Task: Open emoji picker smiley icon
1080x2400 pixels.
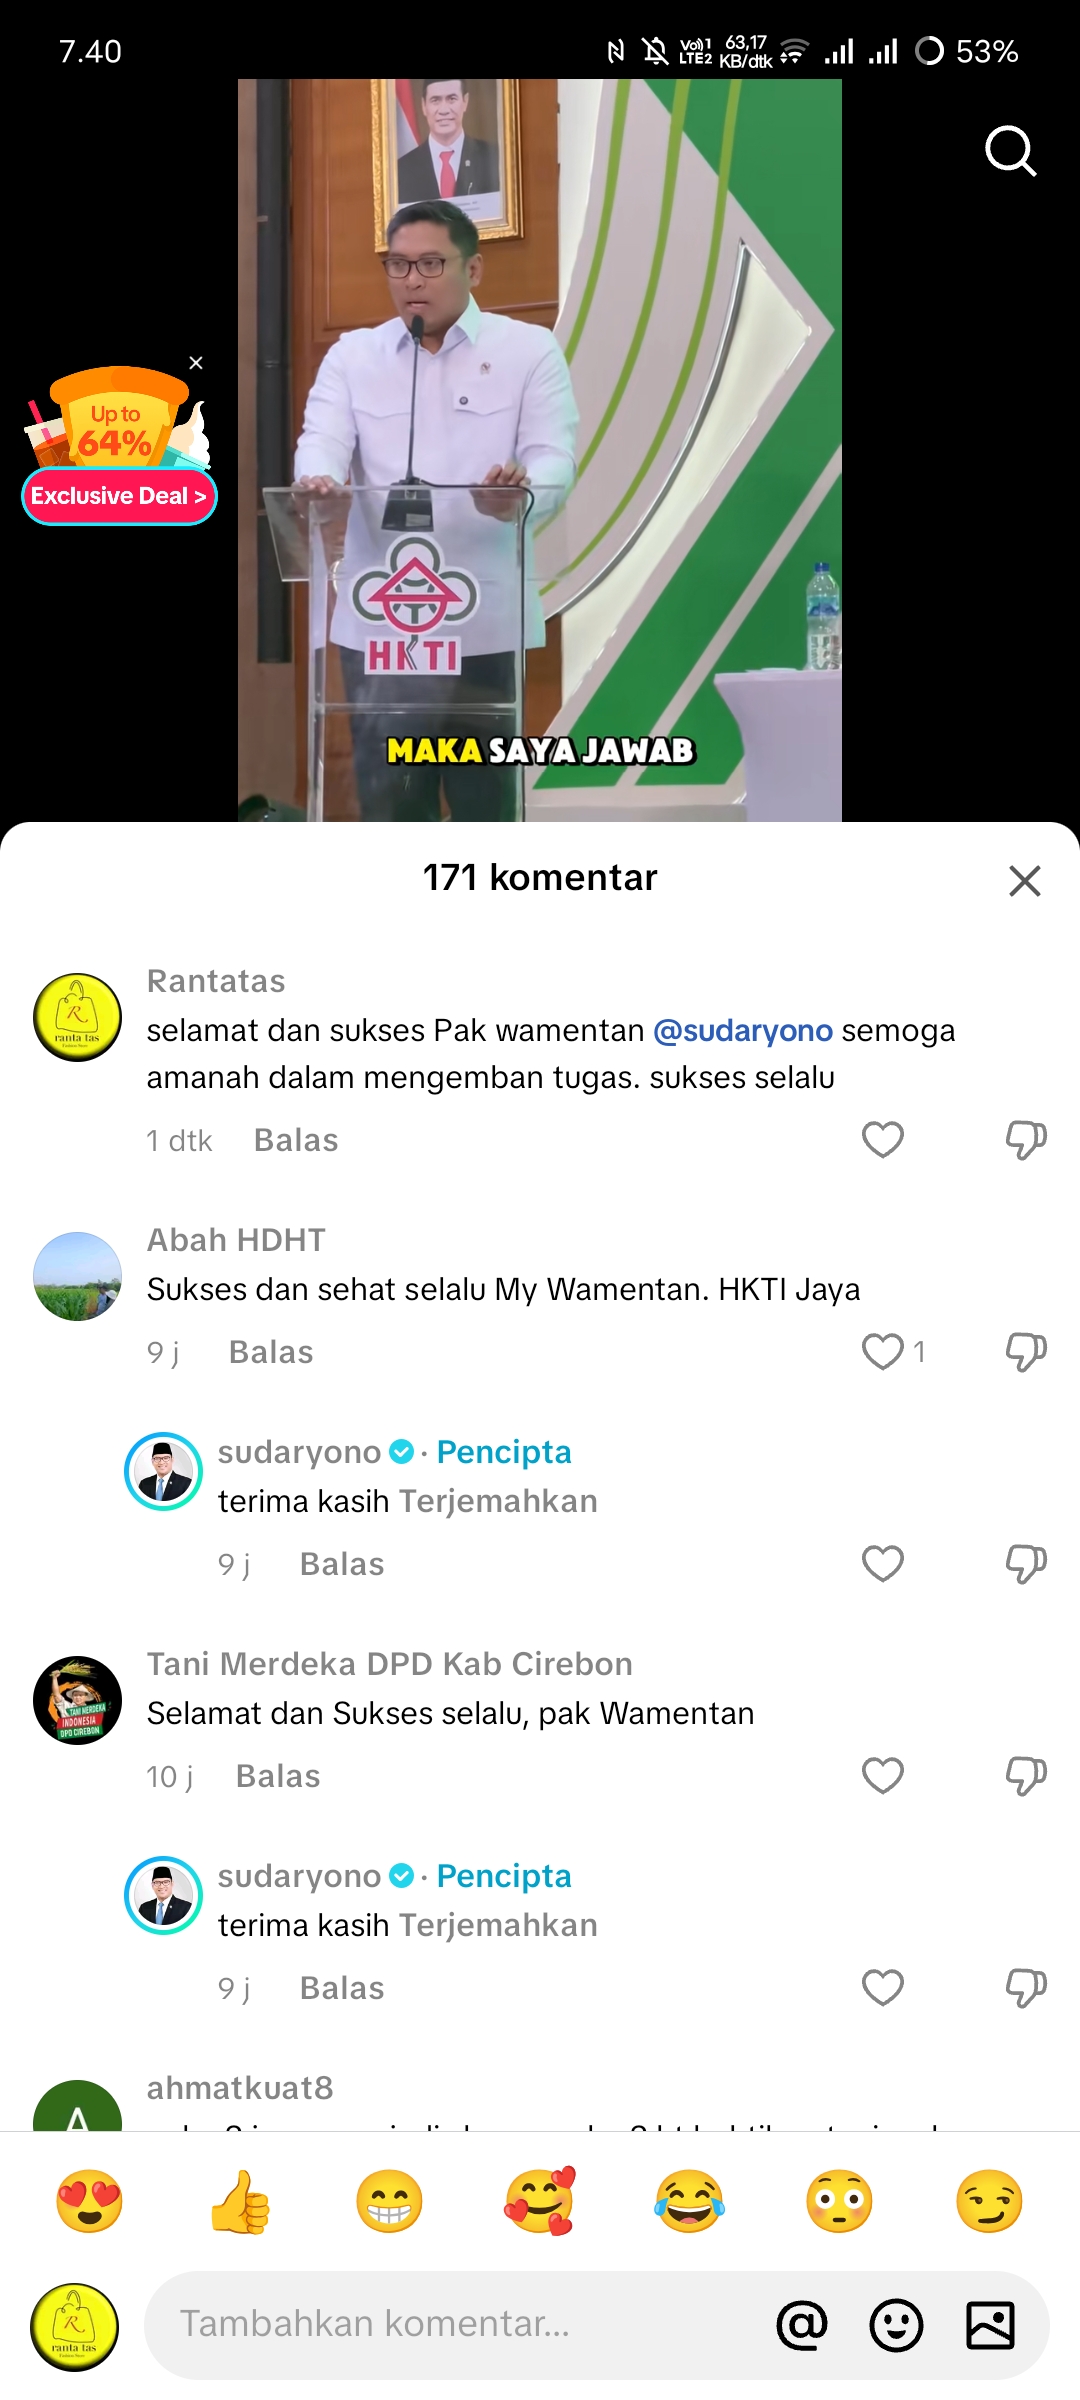Action: 896,2325
